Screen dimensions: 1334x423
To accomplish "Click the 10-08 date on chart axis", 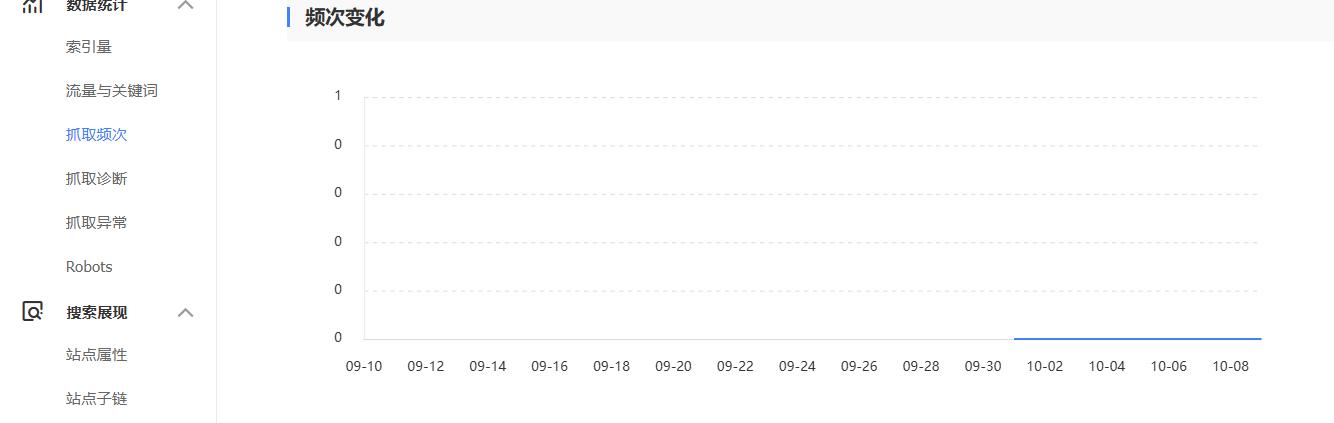I will (x=1230, y=366).
